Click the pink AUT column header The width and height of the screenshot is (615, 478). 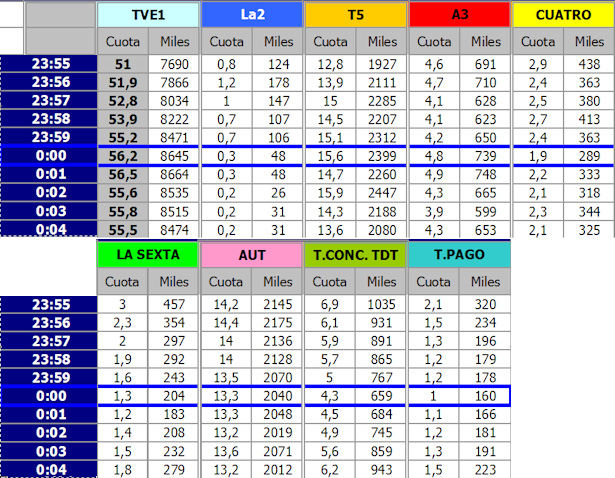[x=251, y=254]
